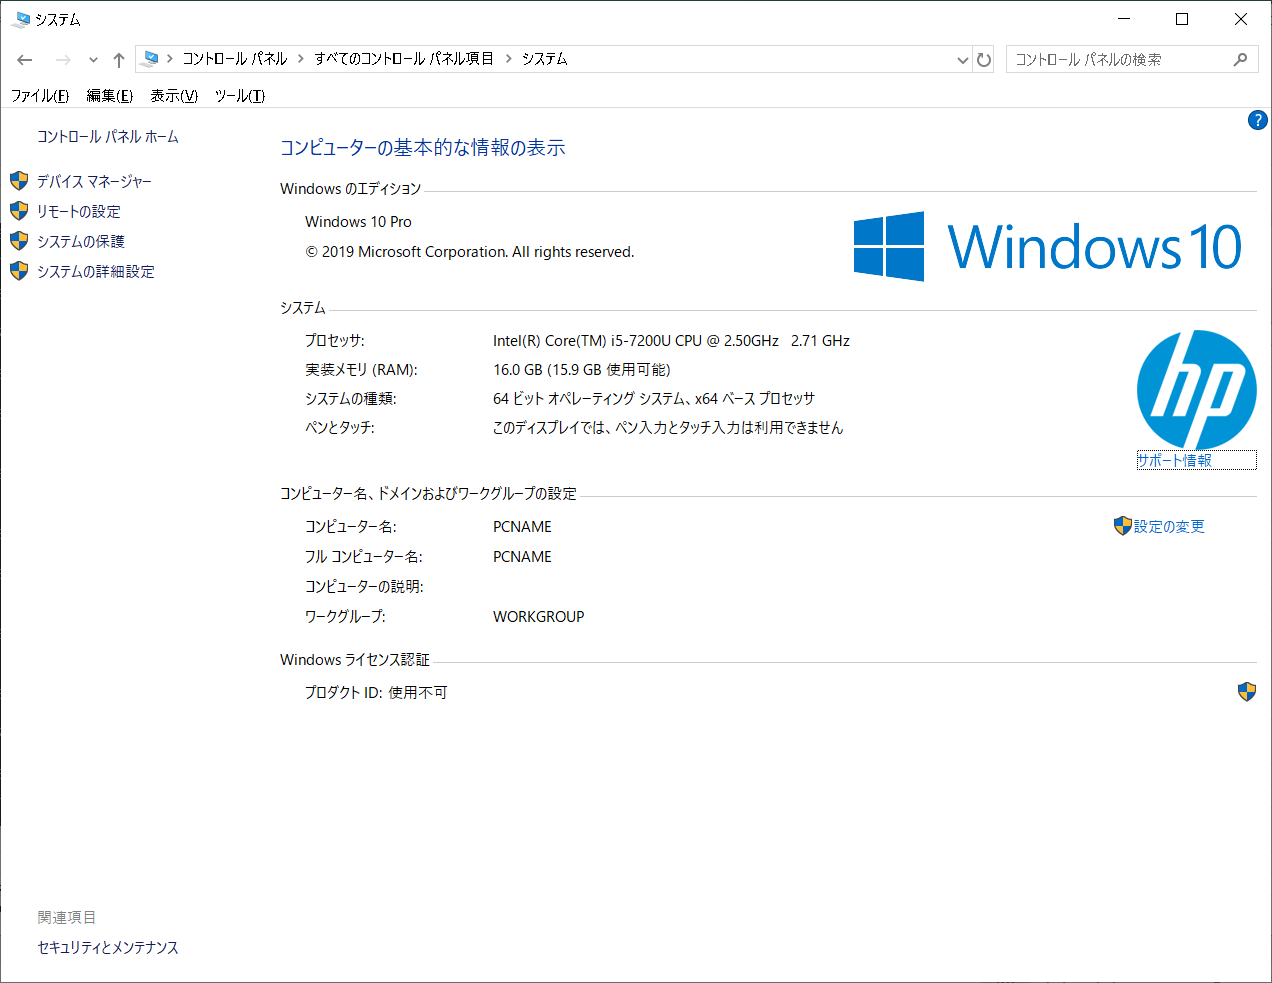Screen dimensions: 1272x983
Task: Open the 表示 menu
Action: [171, 96]
